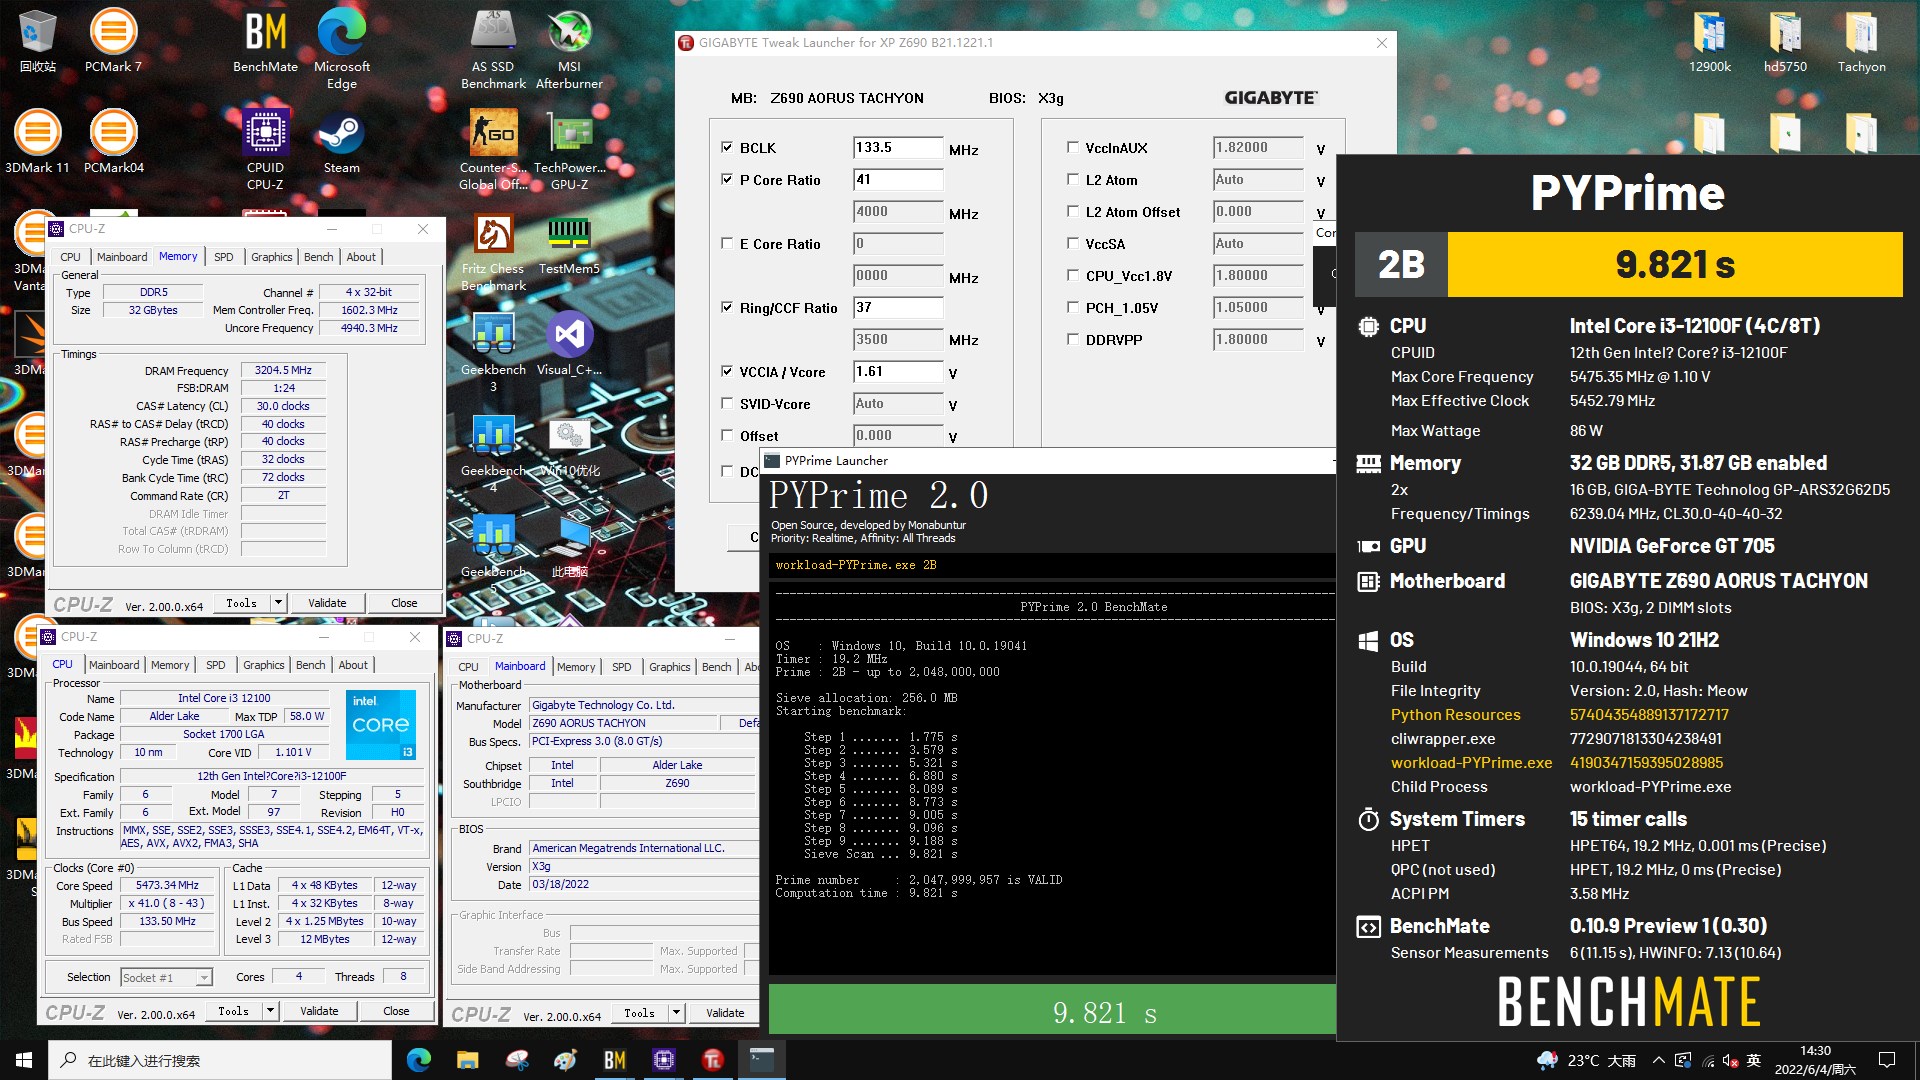Image resolution: width=1920 pixels, height=1080 pixels.
Task: Click the Windows taskbar search box
Action: (220, 1060)
